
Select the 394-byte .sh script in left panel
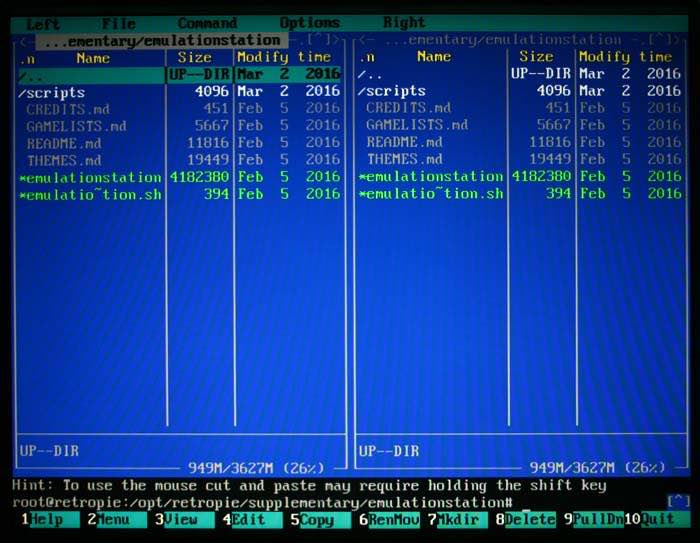179,194
